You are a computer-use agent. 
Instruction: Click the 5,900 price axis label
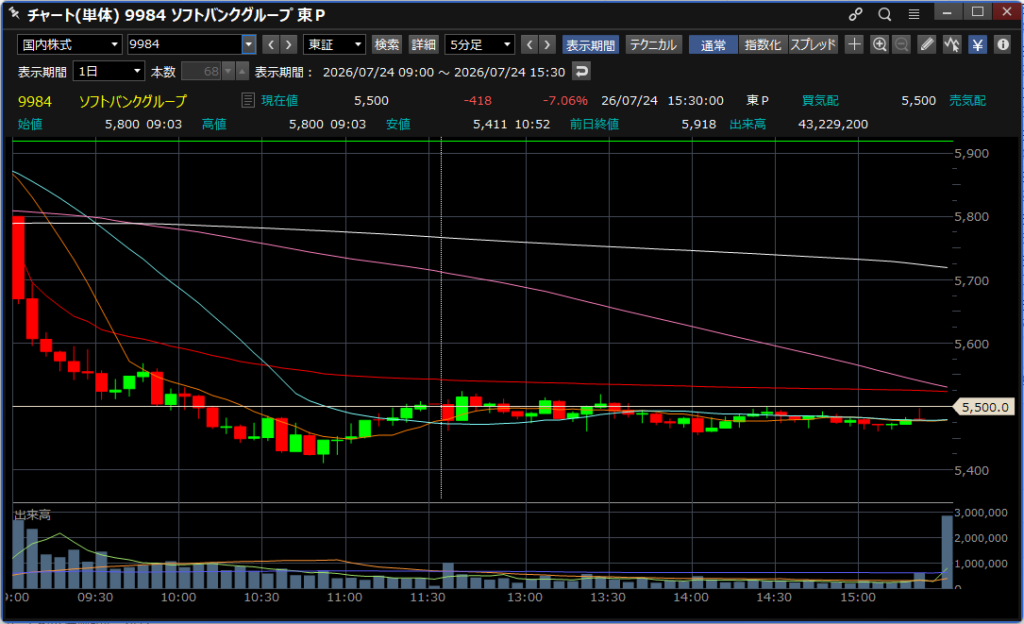coord(971,153)
